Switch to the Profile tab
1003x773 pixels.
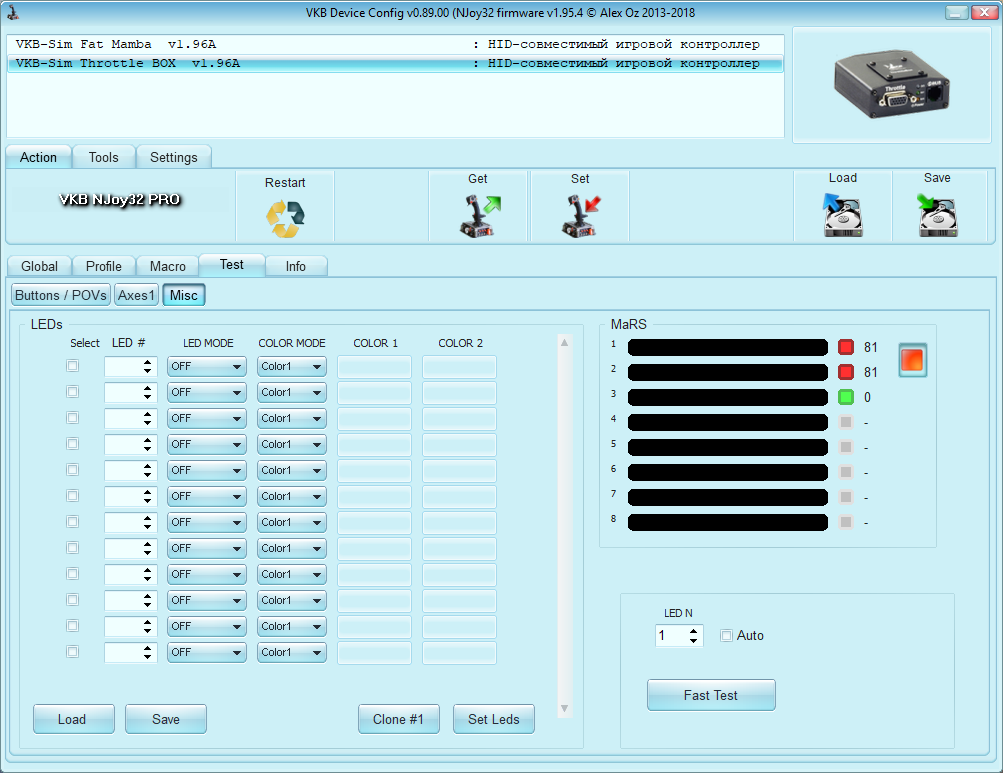click(104, 266)
